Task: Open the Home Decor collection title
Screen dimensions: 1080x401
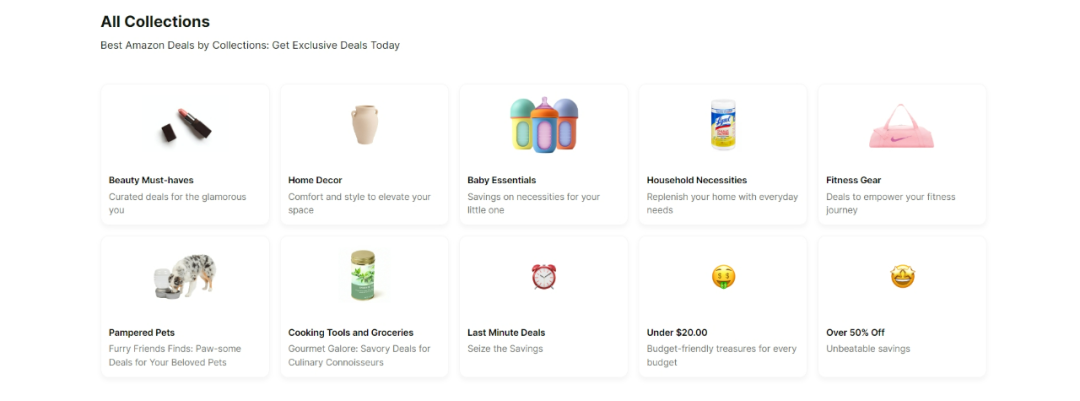Action: (x=315, y=180)
